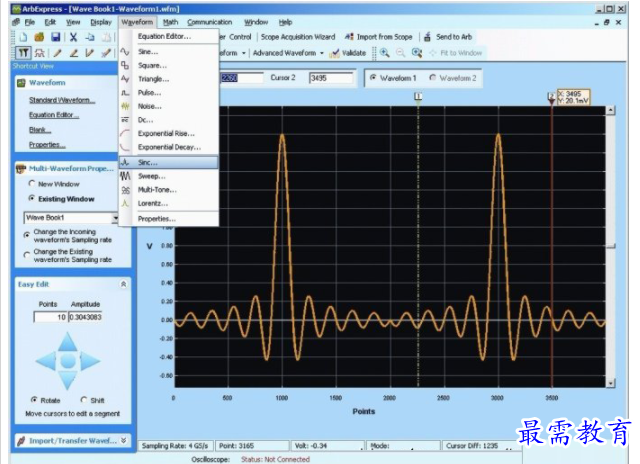640x464 pixels.
Task: Open the File menu
Action: coord(30,22)
